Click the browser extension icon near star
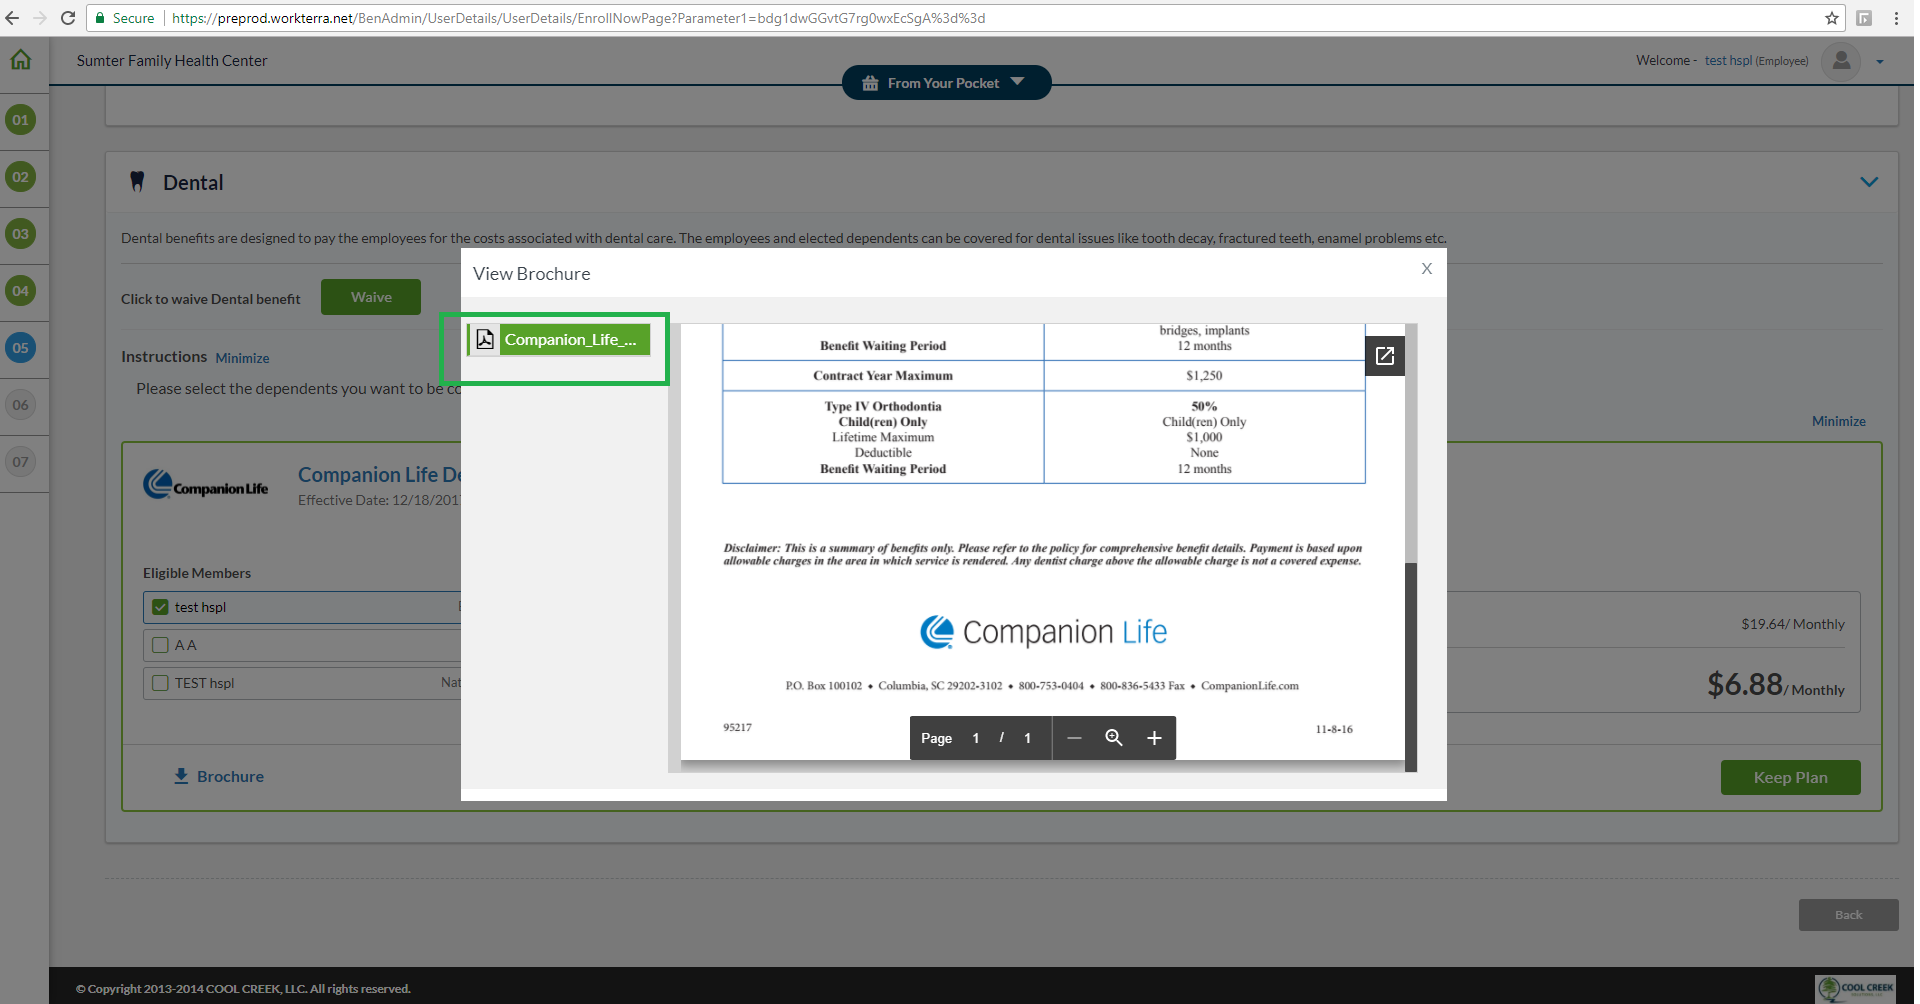The image size is (1920, 1004). pos(1864,18)
